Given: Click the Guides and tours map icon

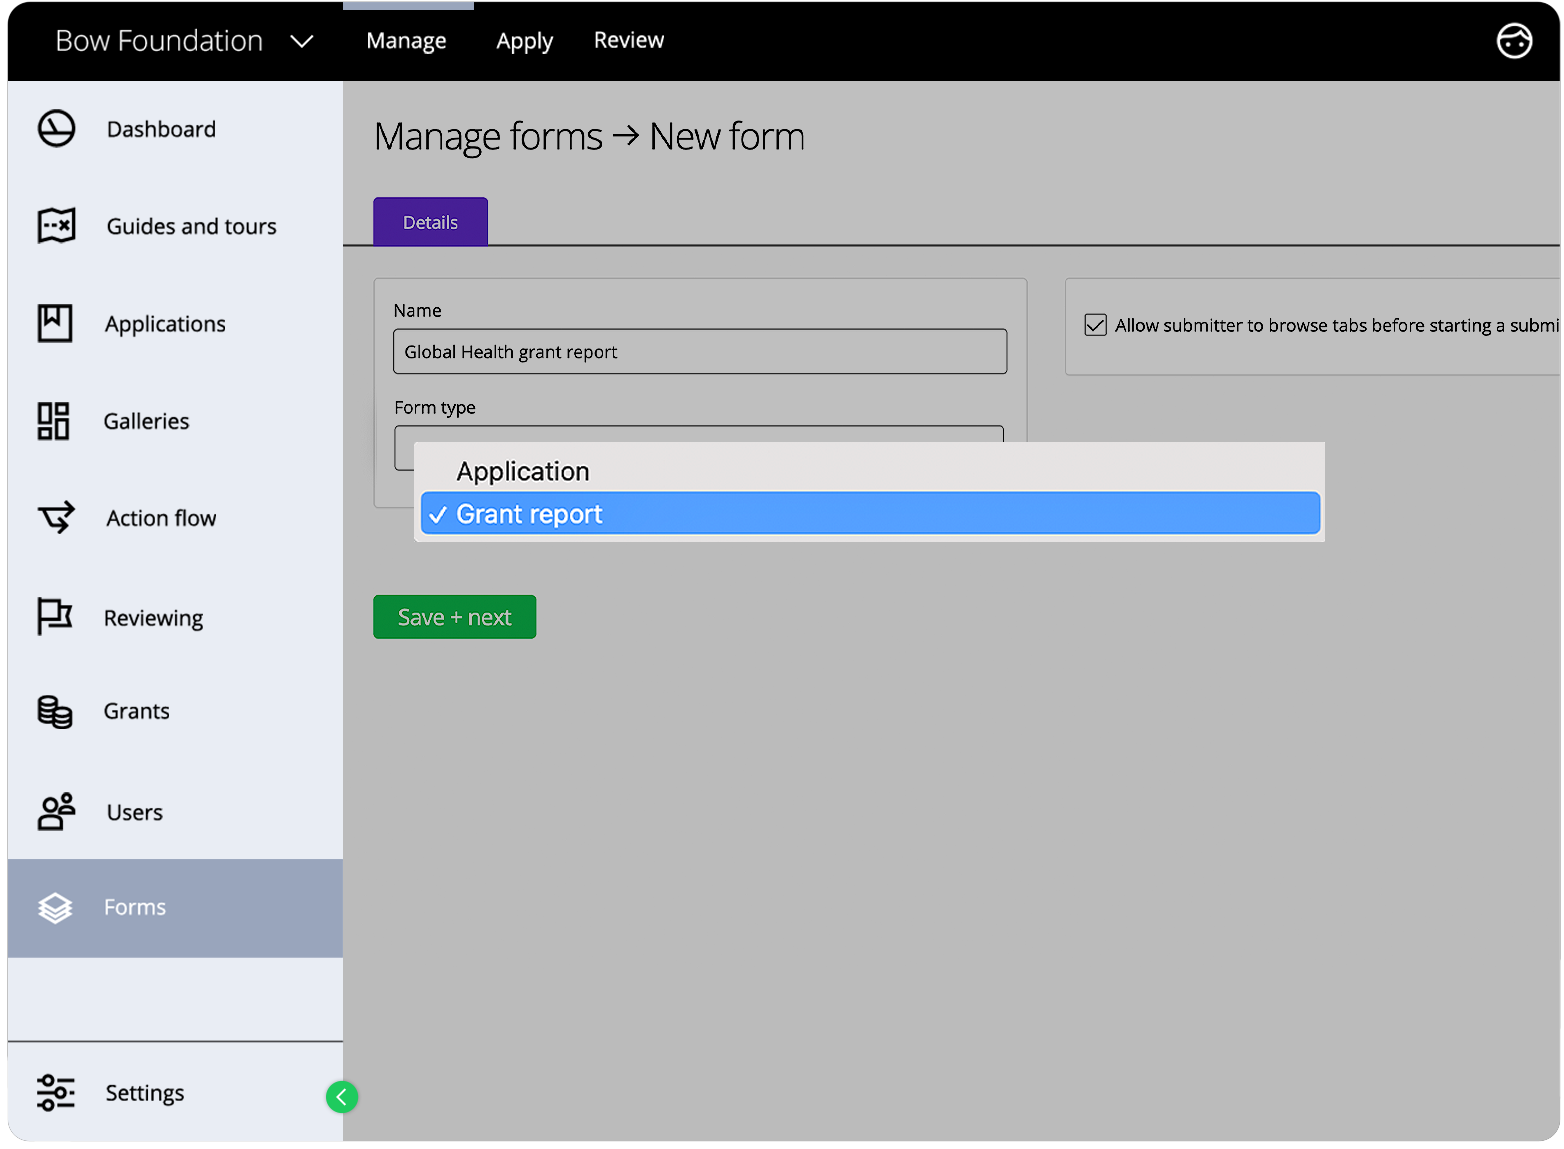Looking at the screenshot, I should click(56, 226).
